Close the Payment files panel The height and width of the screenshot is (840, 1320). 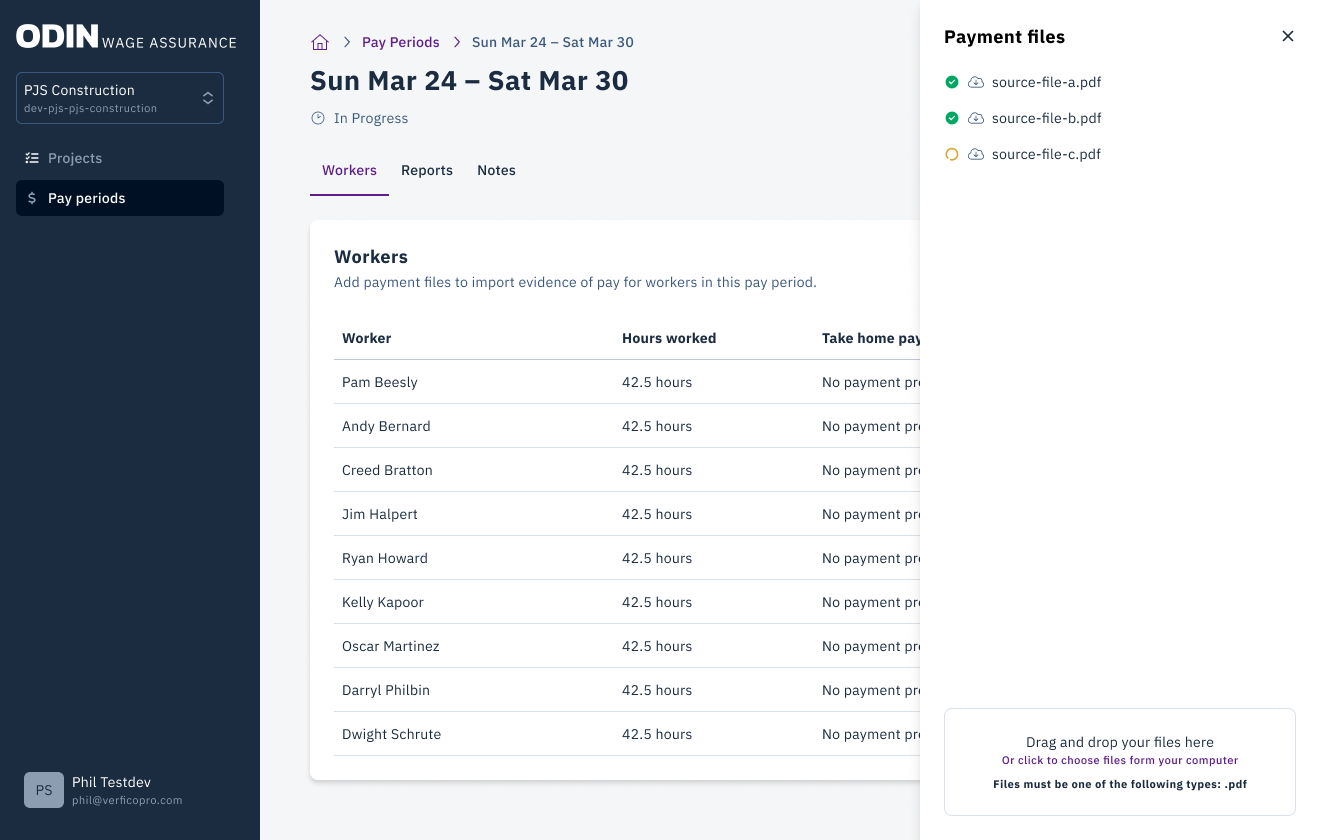point(1288,35)
